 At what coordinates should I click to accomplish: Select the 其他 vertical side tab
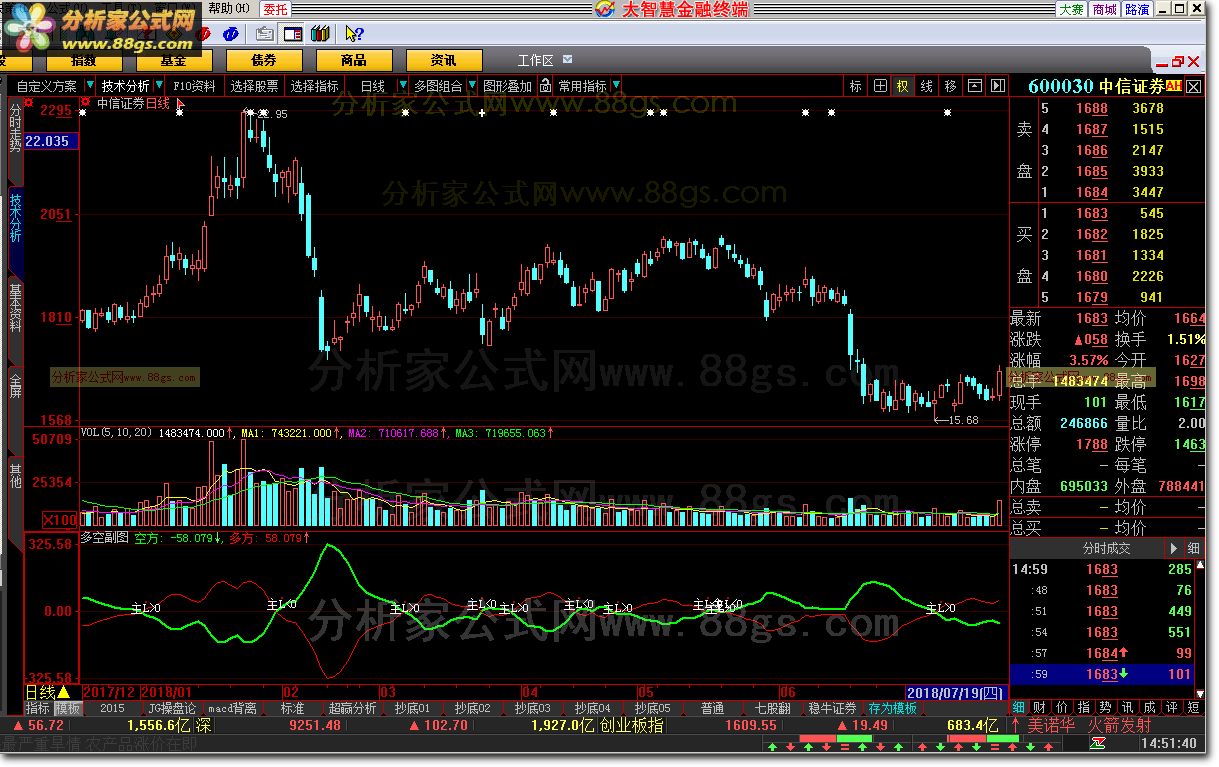pos(15,475)
